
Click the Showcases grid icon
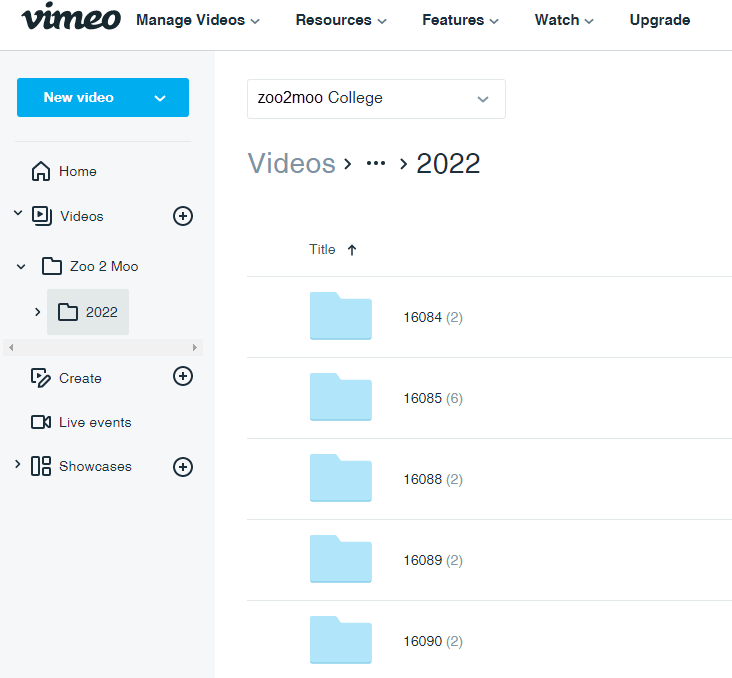tap(41, 466)
